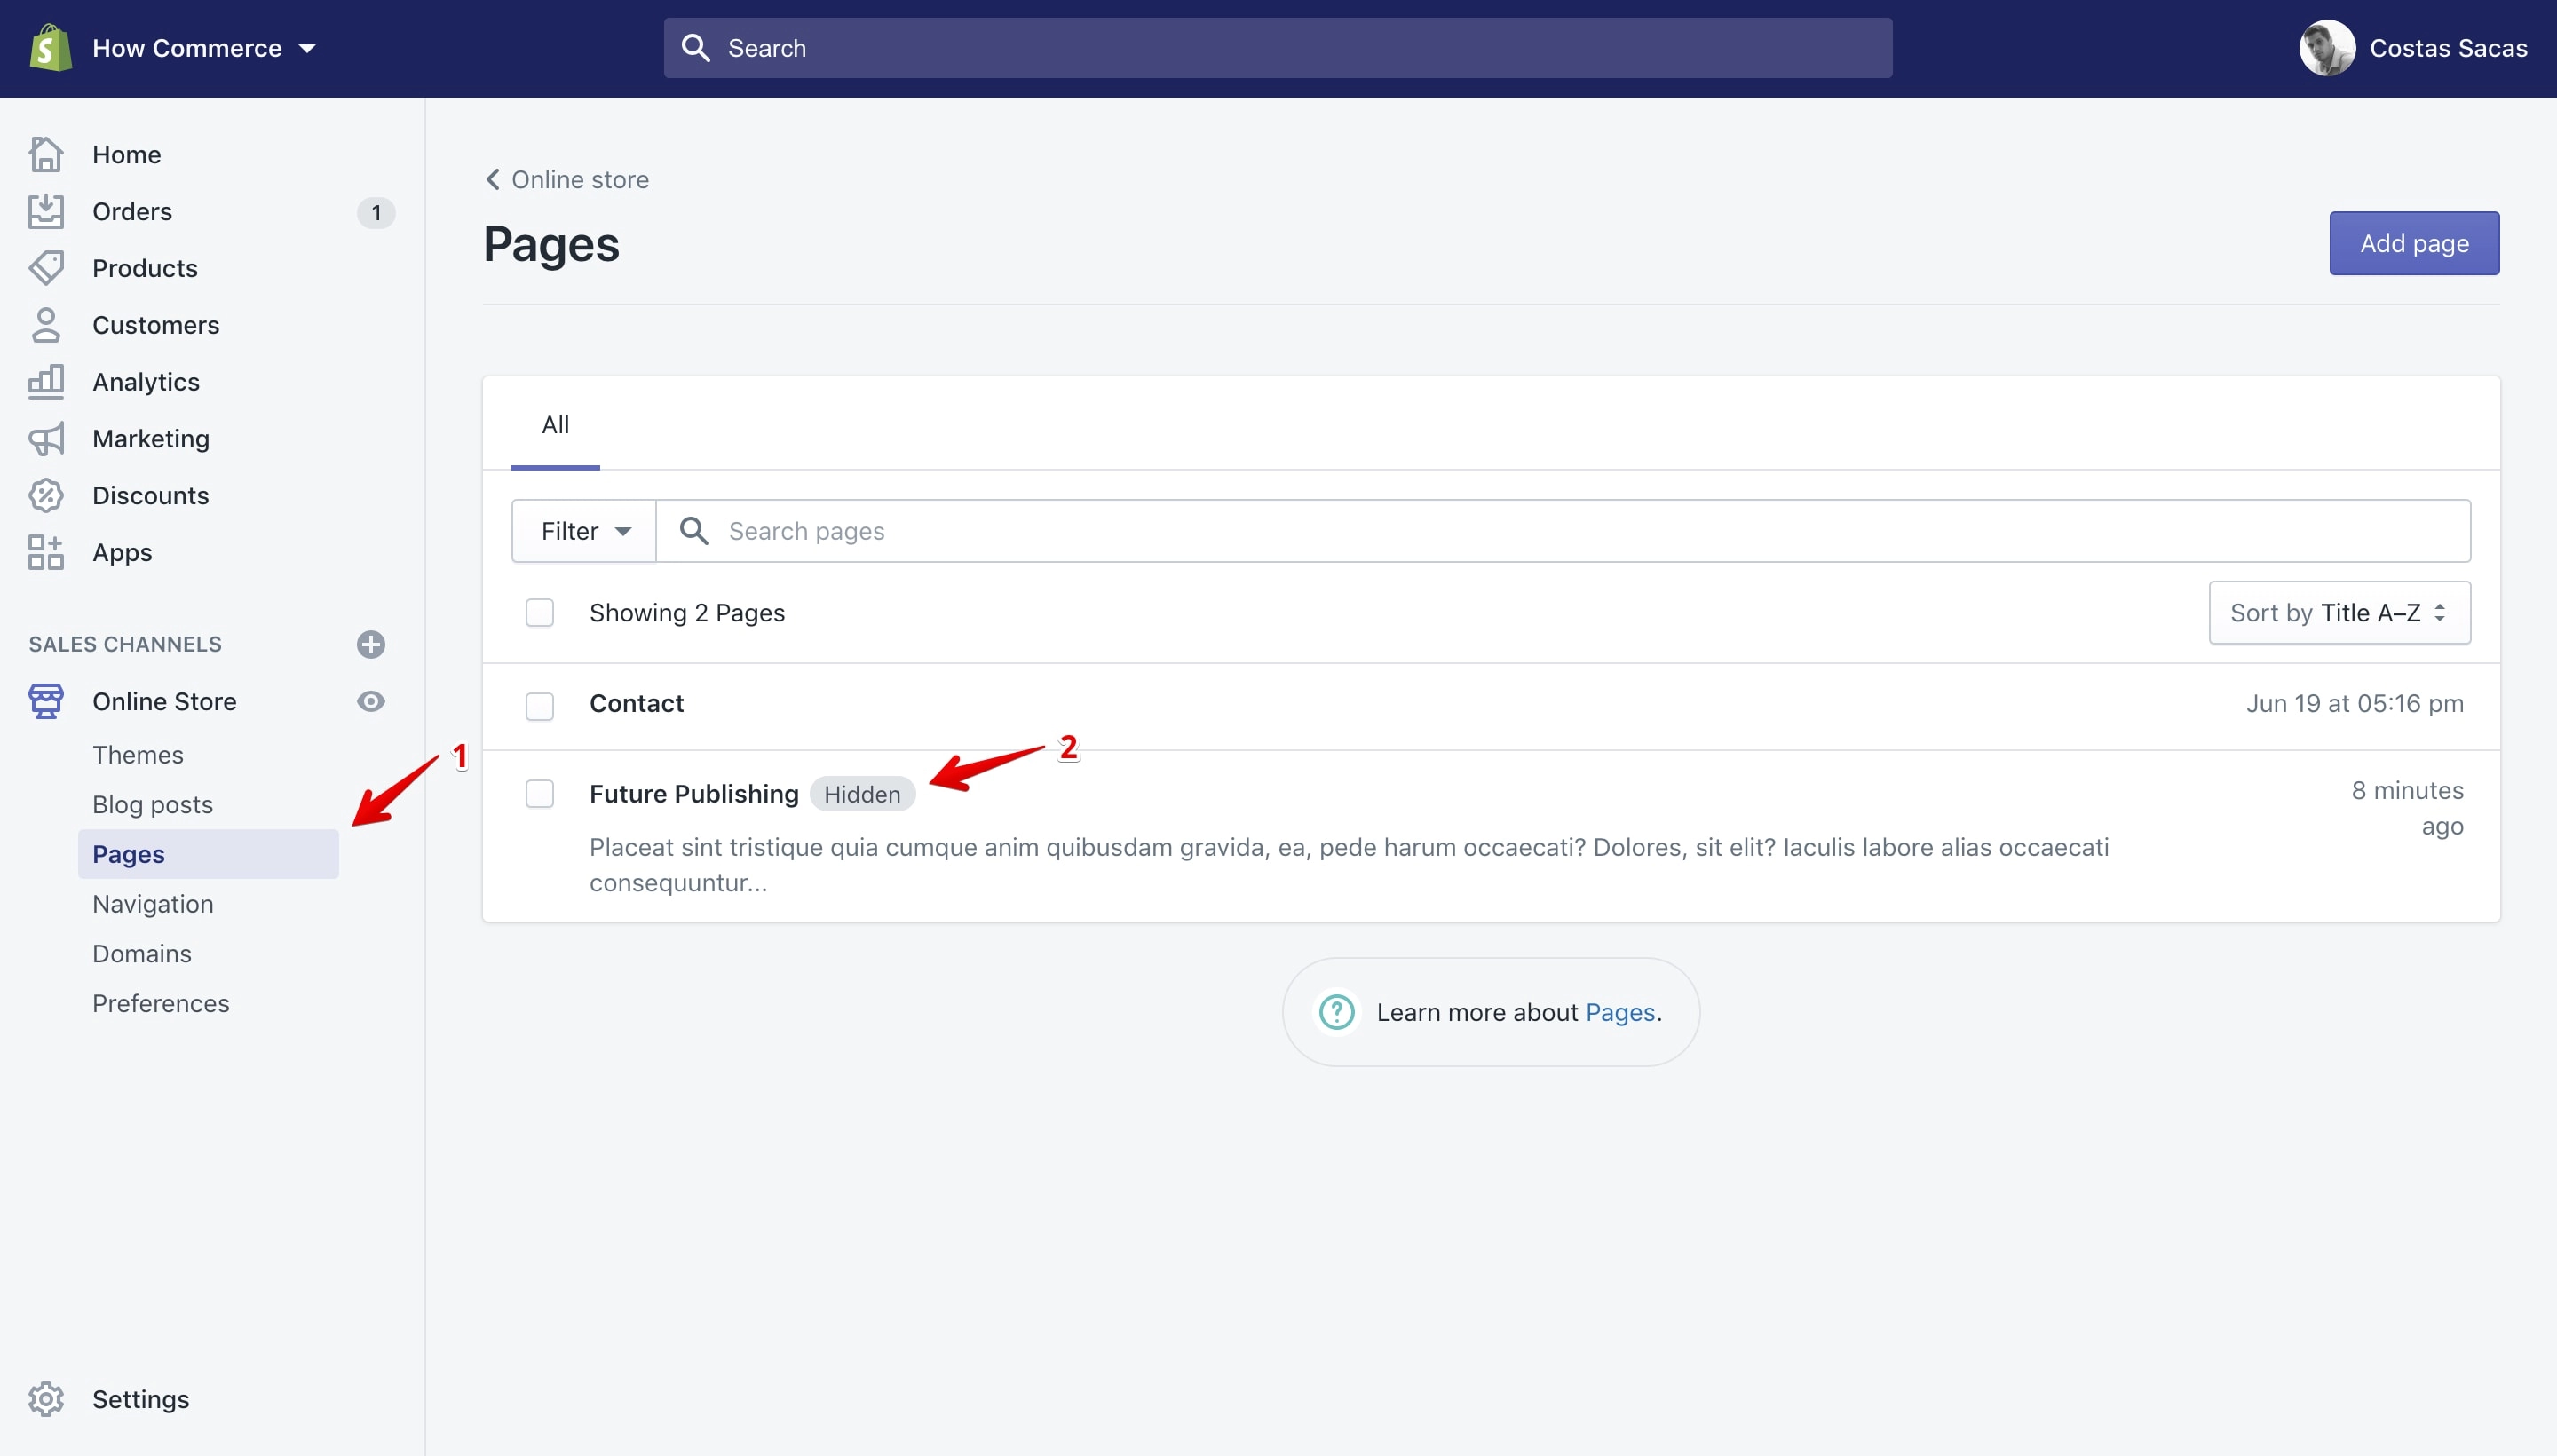Open Themes under Online Store
Image resolution: width=2557 pixels, height=1456 pixels.
point(138,755)
